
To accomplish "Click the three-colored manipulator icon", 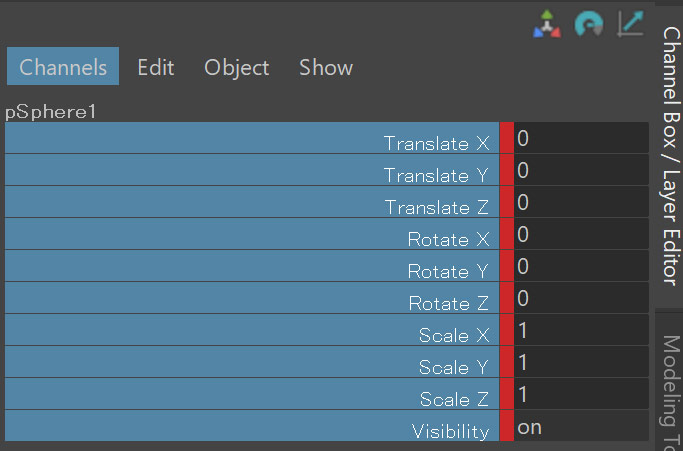I will click(x=546, y=25).
